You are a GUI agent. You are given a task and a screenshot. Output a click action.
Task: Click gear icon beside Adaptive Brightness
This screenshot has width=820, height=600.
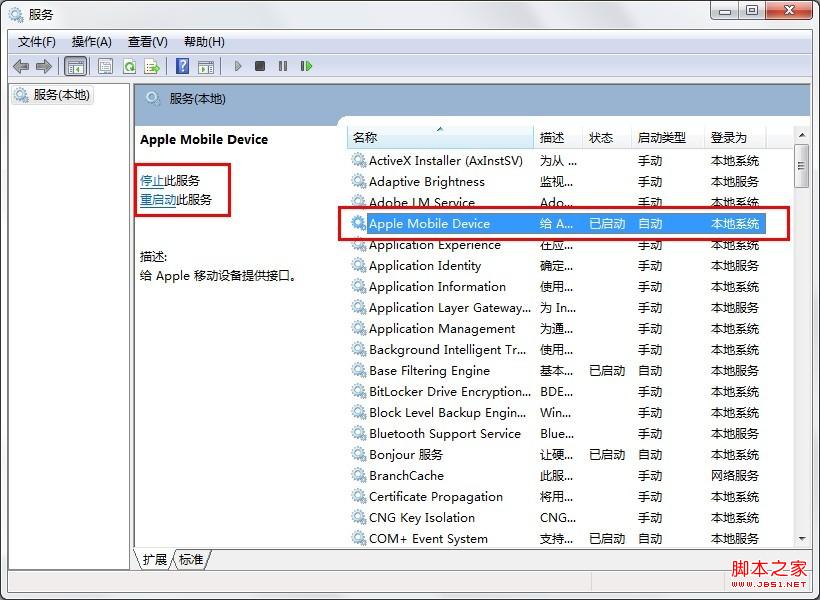(359, 181)
